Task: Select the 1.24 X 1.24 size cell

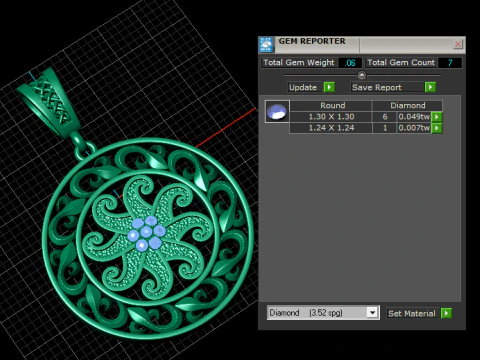Action: 331,128
